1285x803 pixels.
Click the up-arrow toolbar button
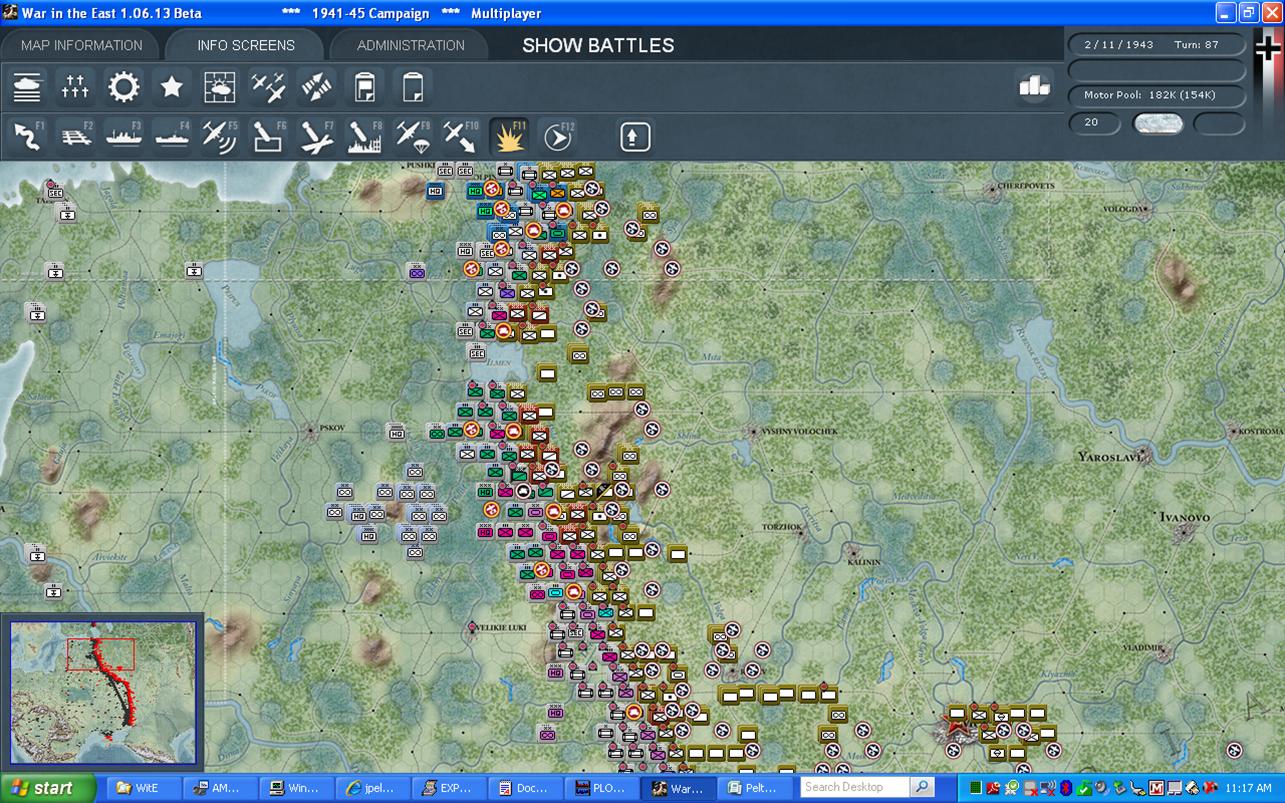tap(635, 136)
